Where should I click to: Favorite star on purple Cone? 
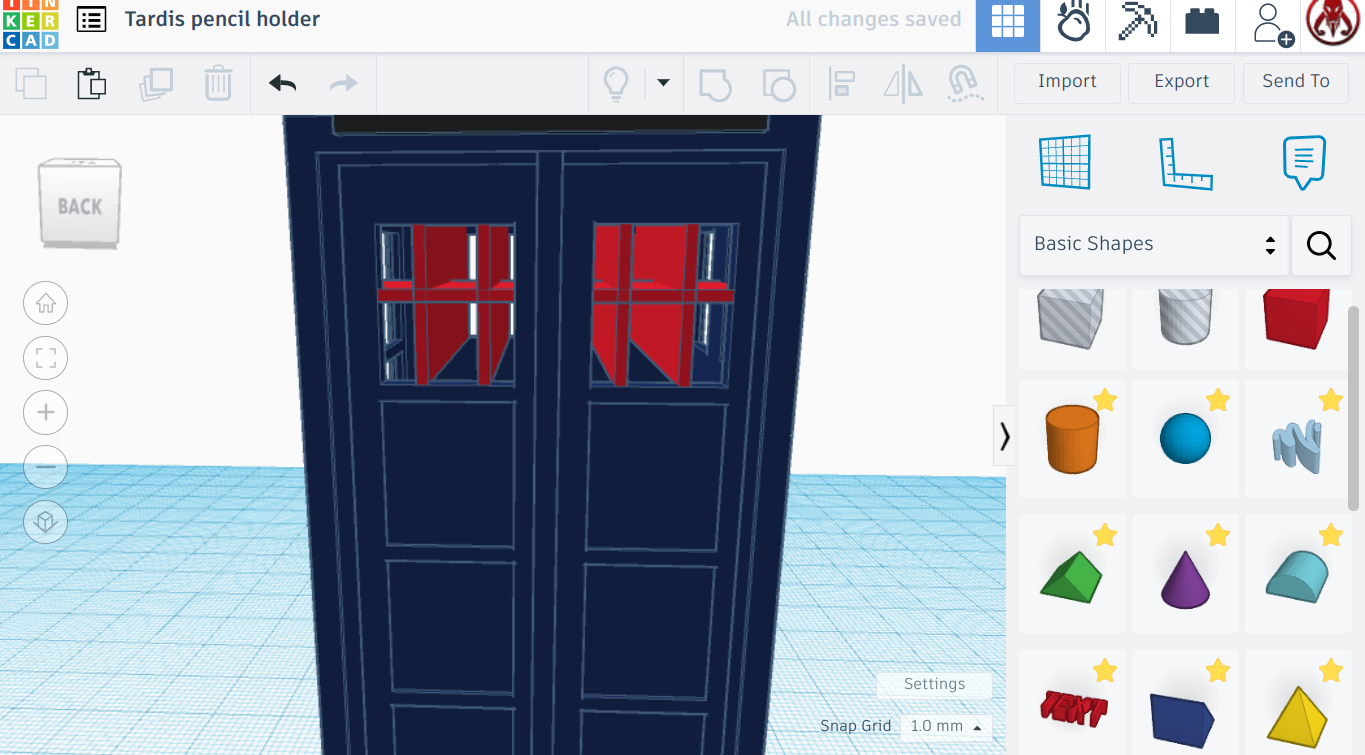pos(1218,536)
